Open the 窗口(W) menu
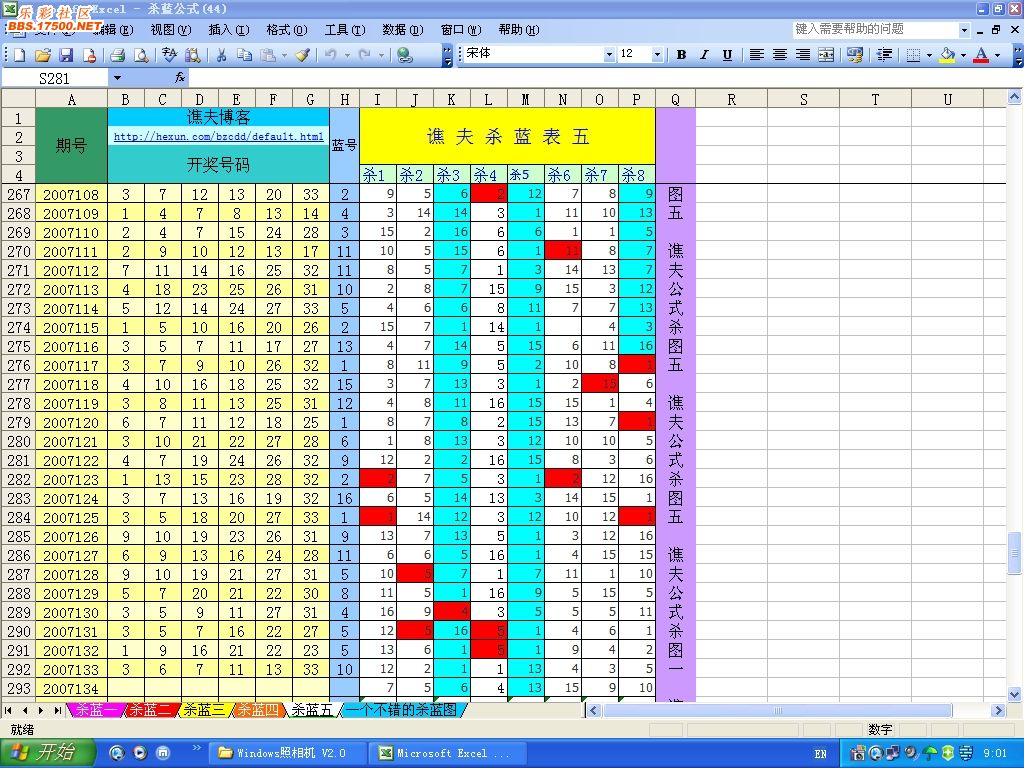The image size is (1024, 768). coord(461,29)
